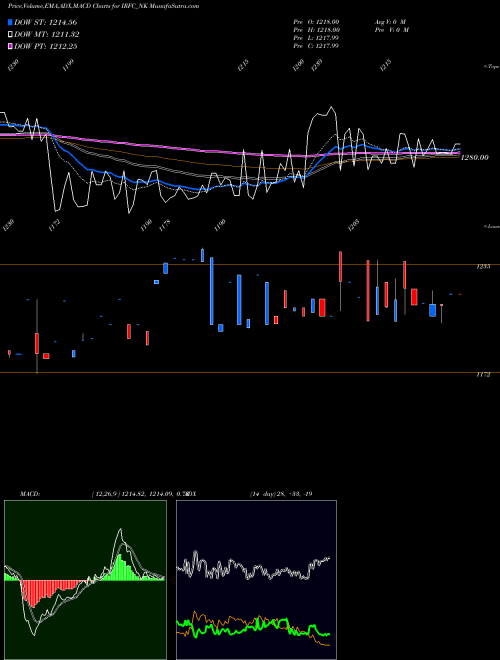
Task: Click the '(14 day) 28, +33, -19' ADX reading
Action: (281, 494)
